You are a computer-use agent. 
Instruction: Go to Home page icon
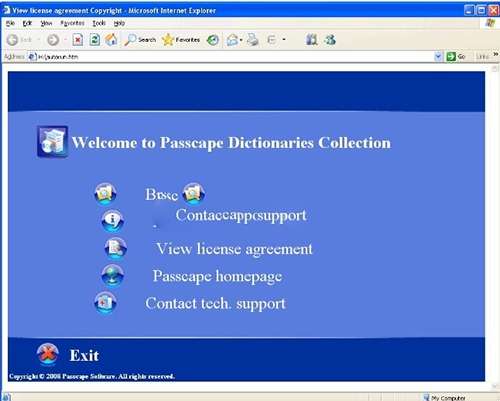pos(111,40)
